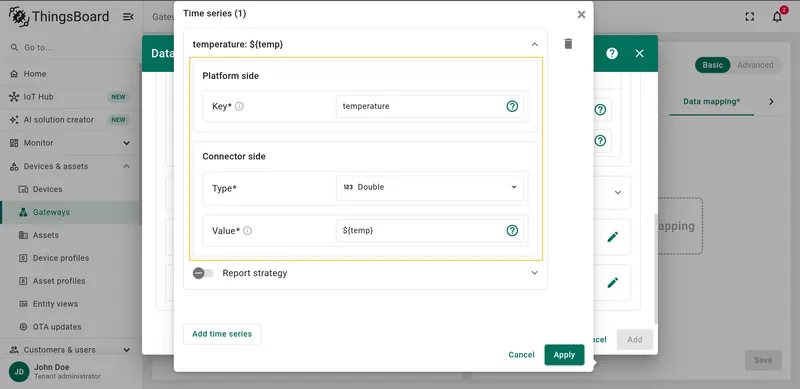Open Home from sidebar
This screenshot has width=800, height=389.
pos(70,74)
